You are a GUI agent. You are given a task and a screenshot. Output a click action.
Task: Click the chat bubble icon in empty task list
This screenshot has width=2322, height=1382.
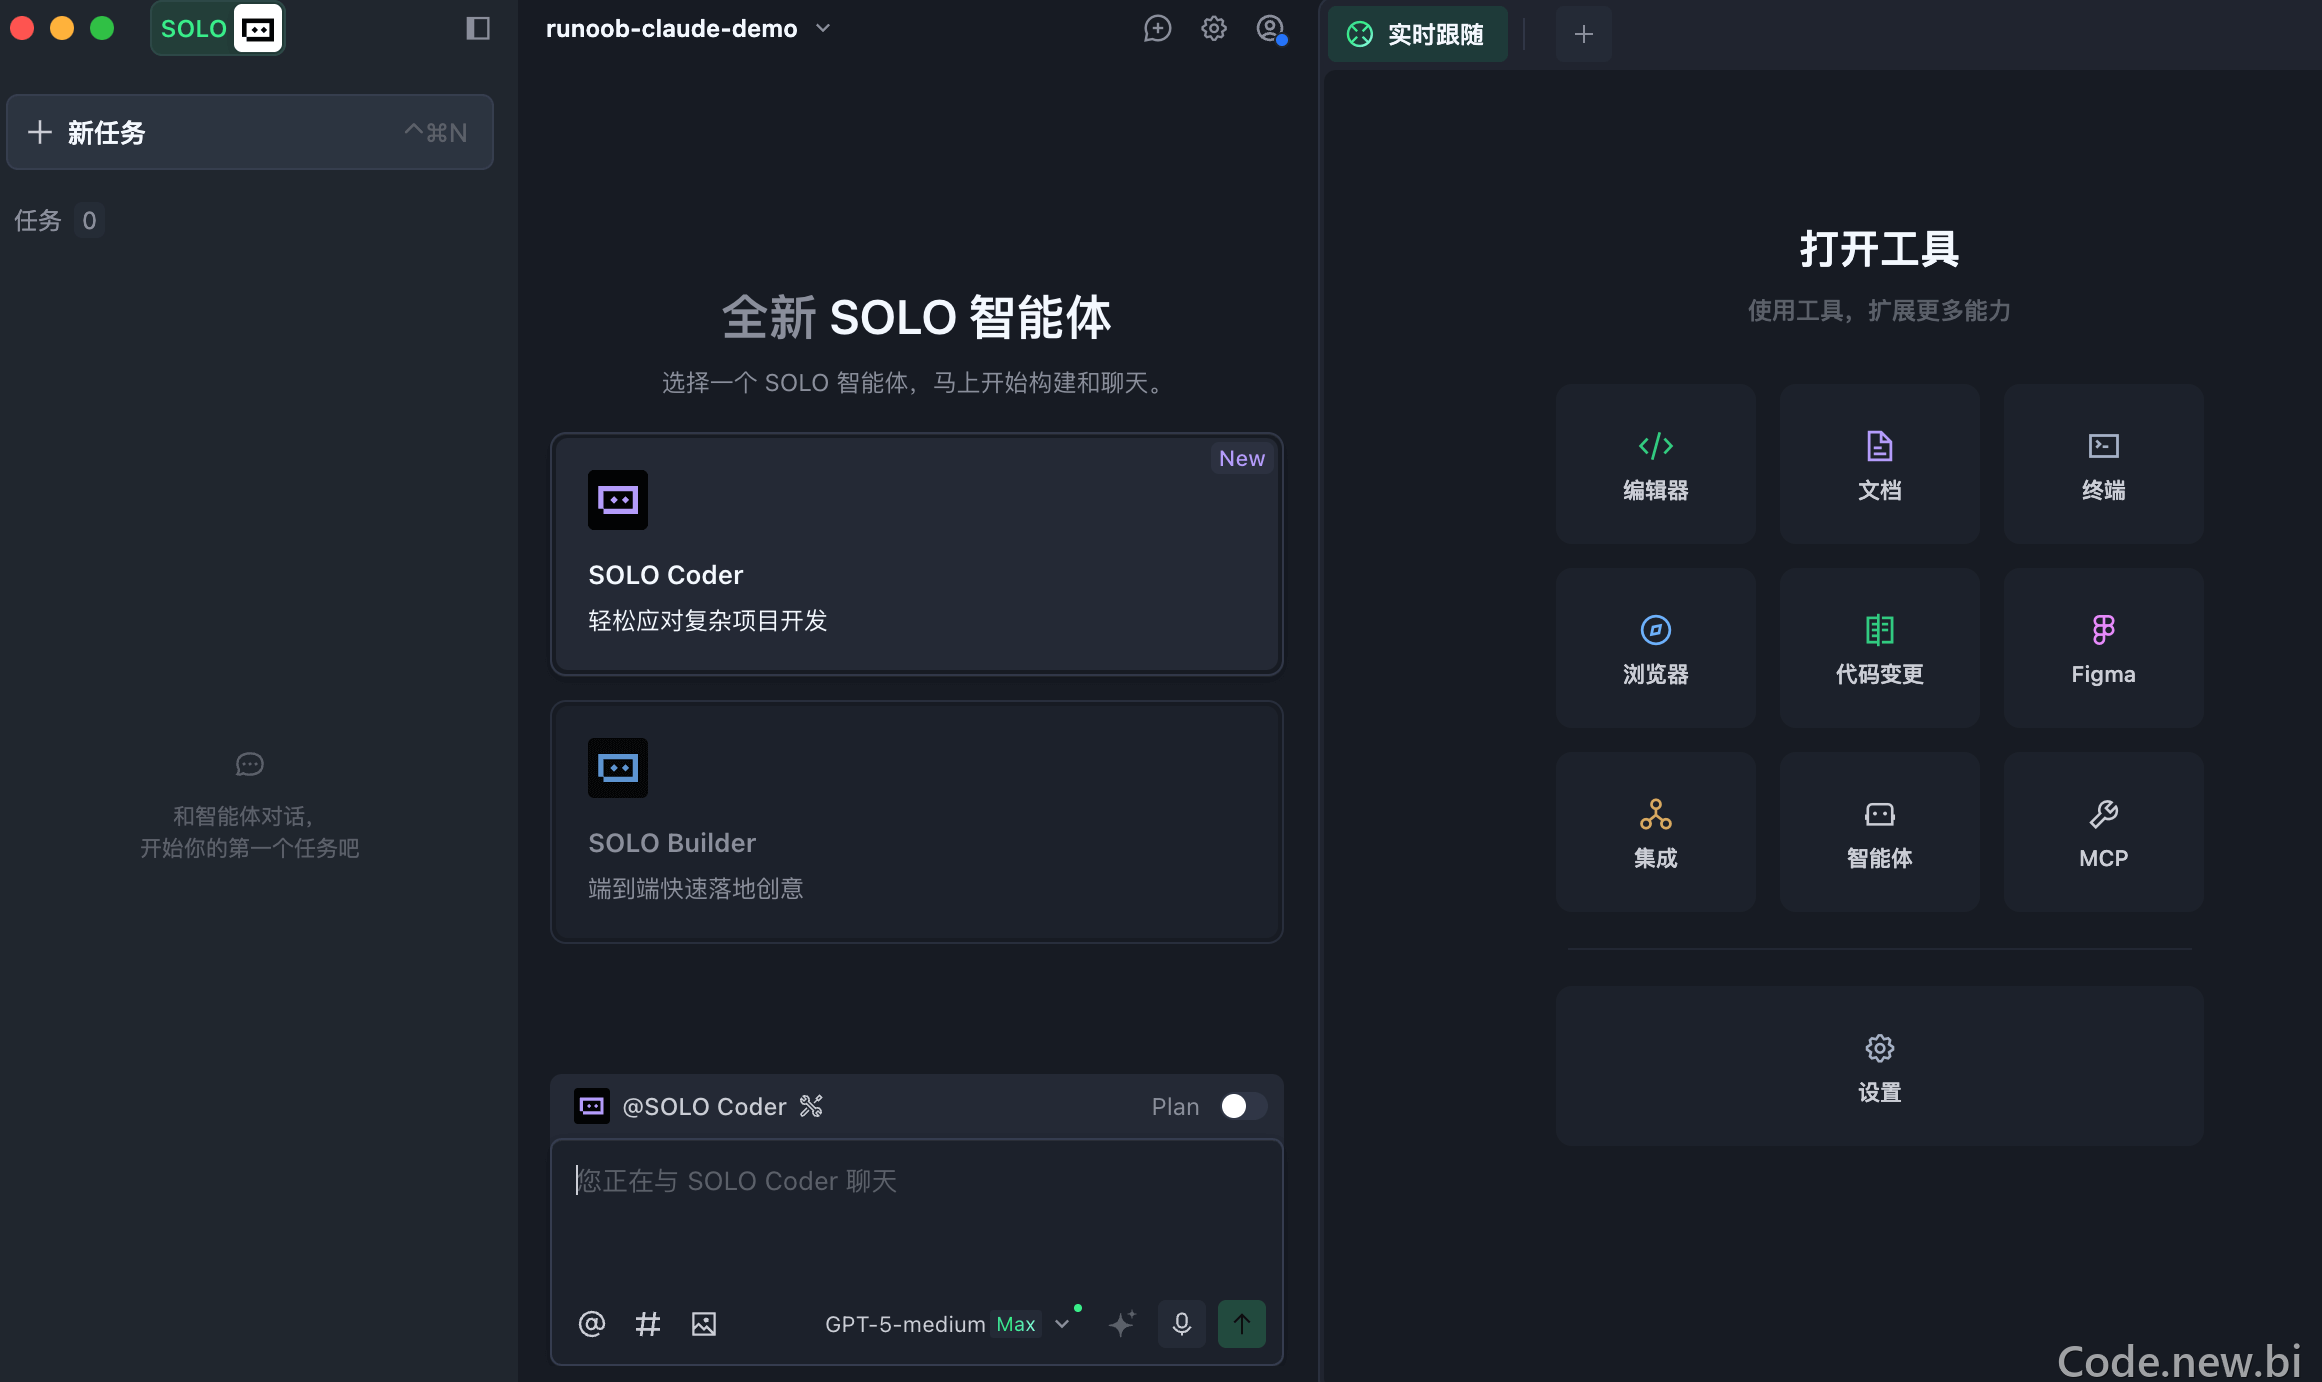(x=250, y=765)
